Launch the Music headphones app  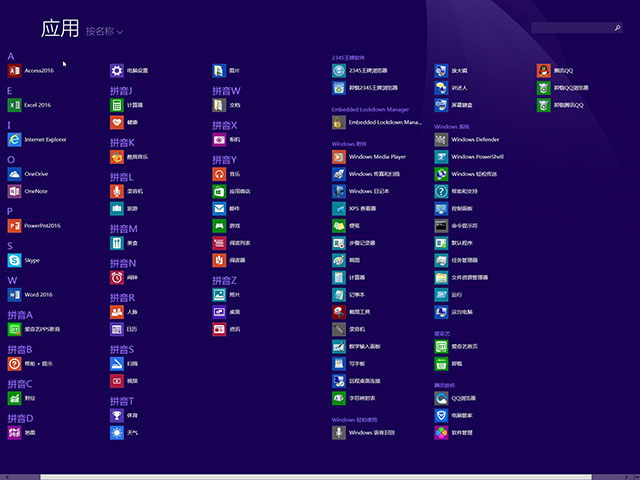click(x=227, y=174)
